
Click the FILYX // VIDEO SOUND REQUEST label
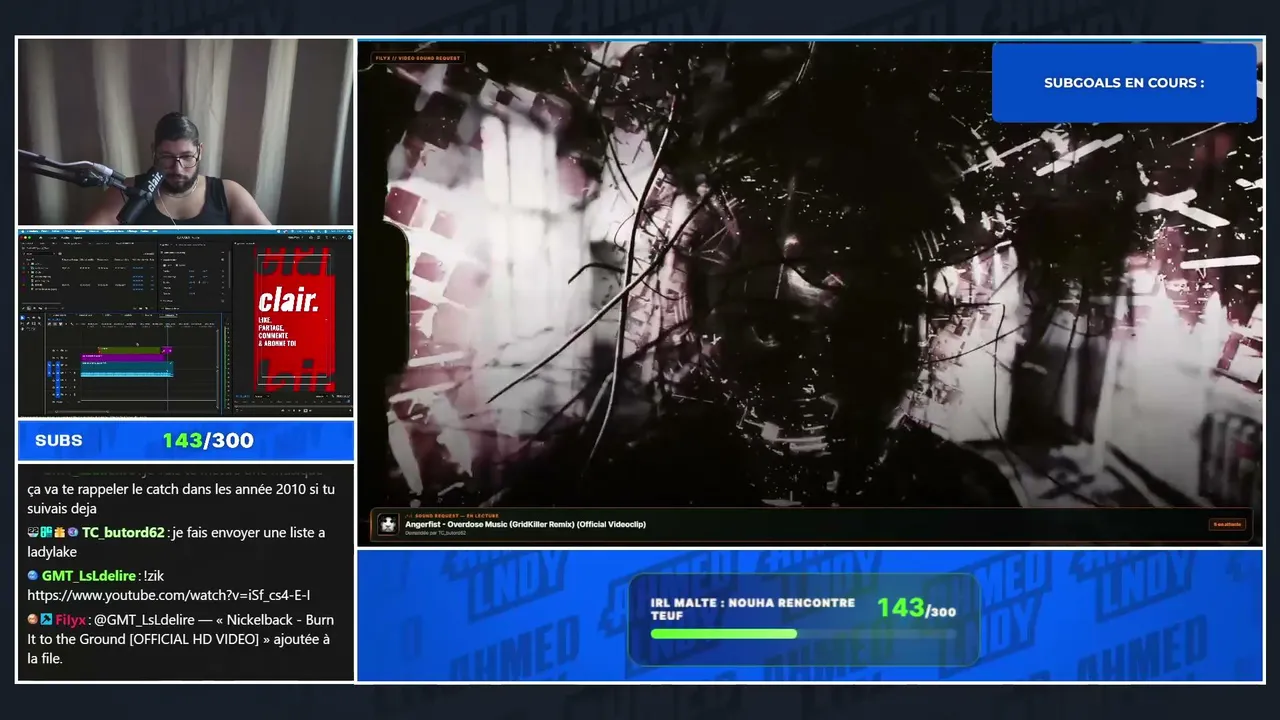tap(418, 59)
